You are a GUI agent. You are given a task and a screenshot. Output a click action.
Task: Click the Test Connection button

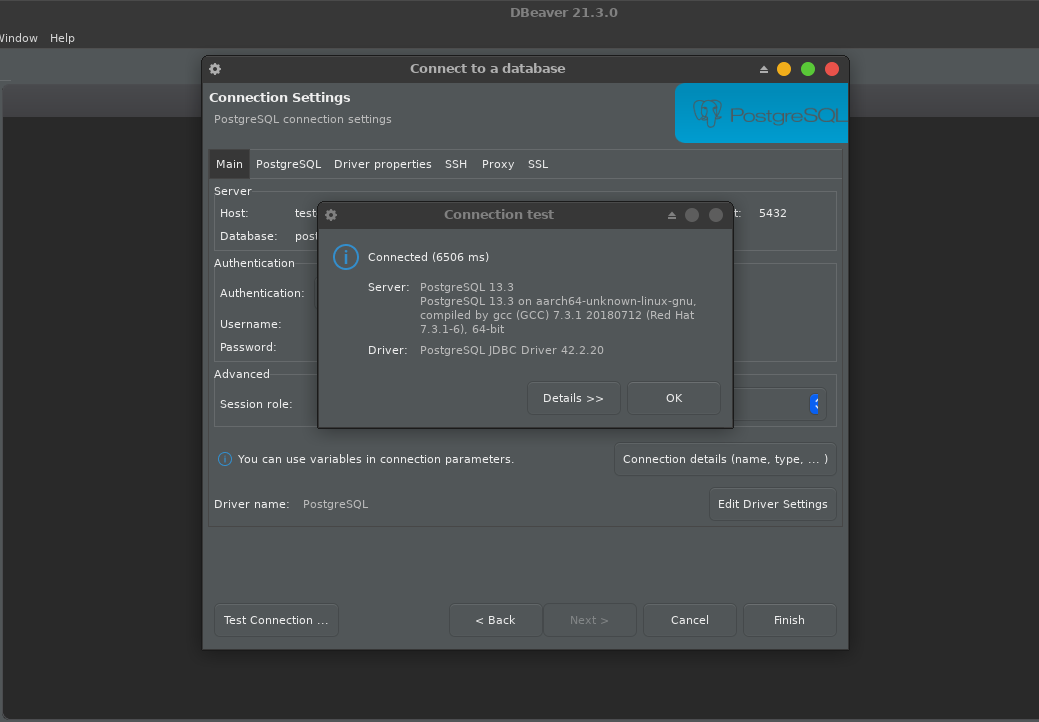point(276,620)
